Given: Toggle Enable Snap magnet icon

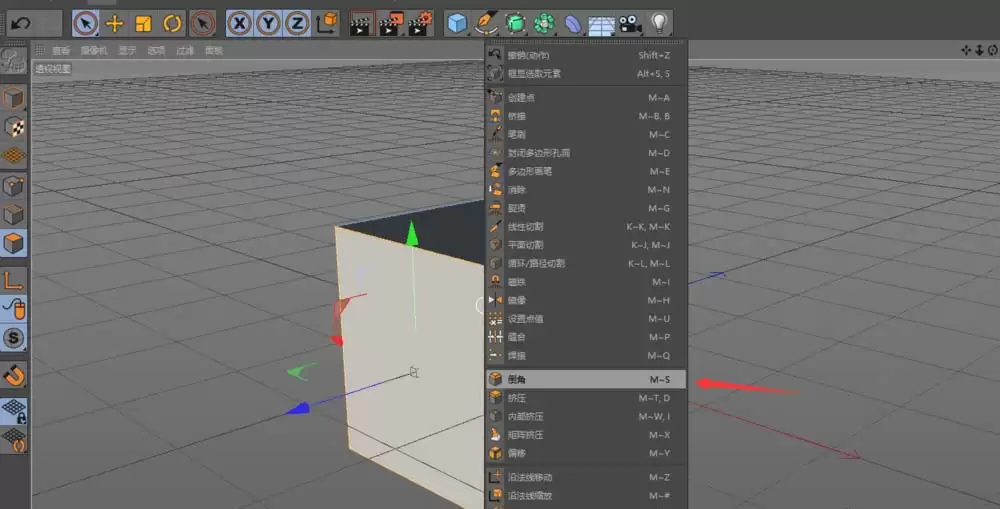Looking at the screenshot, I should 13,375.
